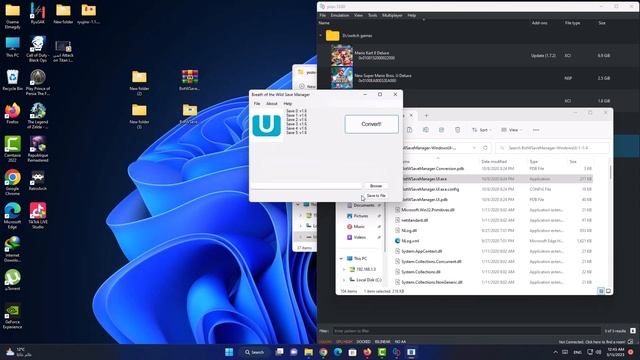The width and height of the screenshot is (640, 360).
Task: Select the BotWSave WinRAR archive on desktop
Action: point(189,80)
